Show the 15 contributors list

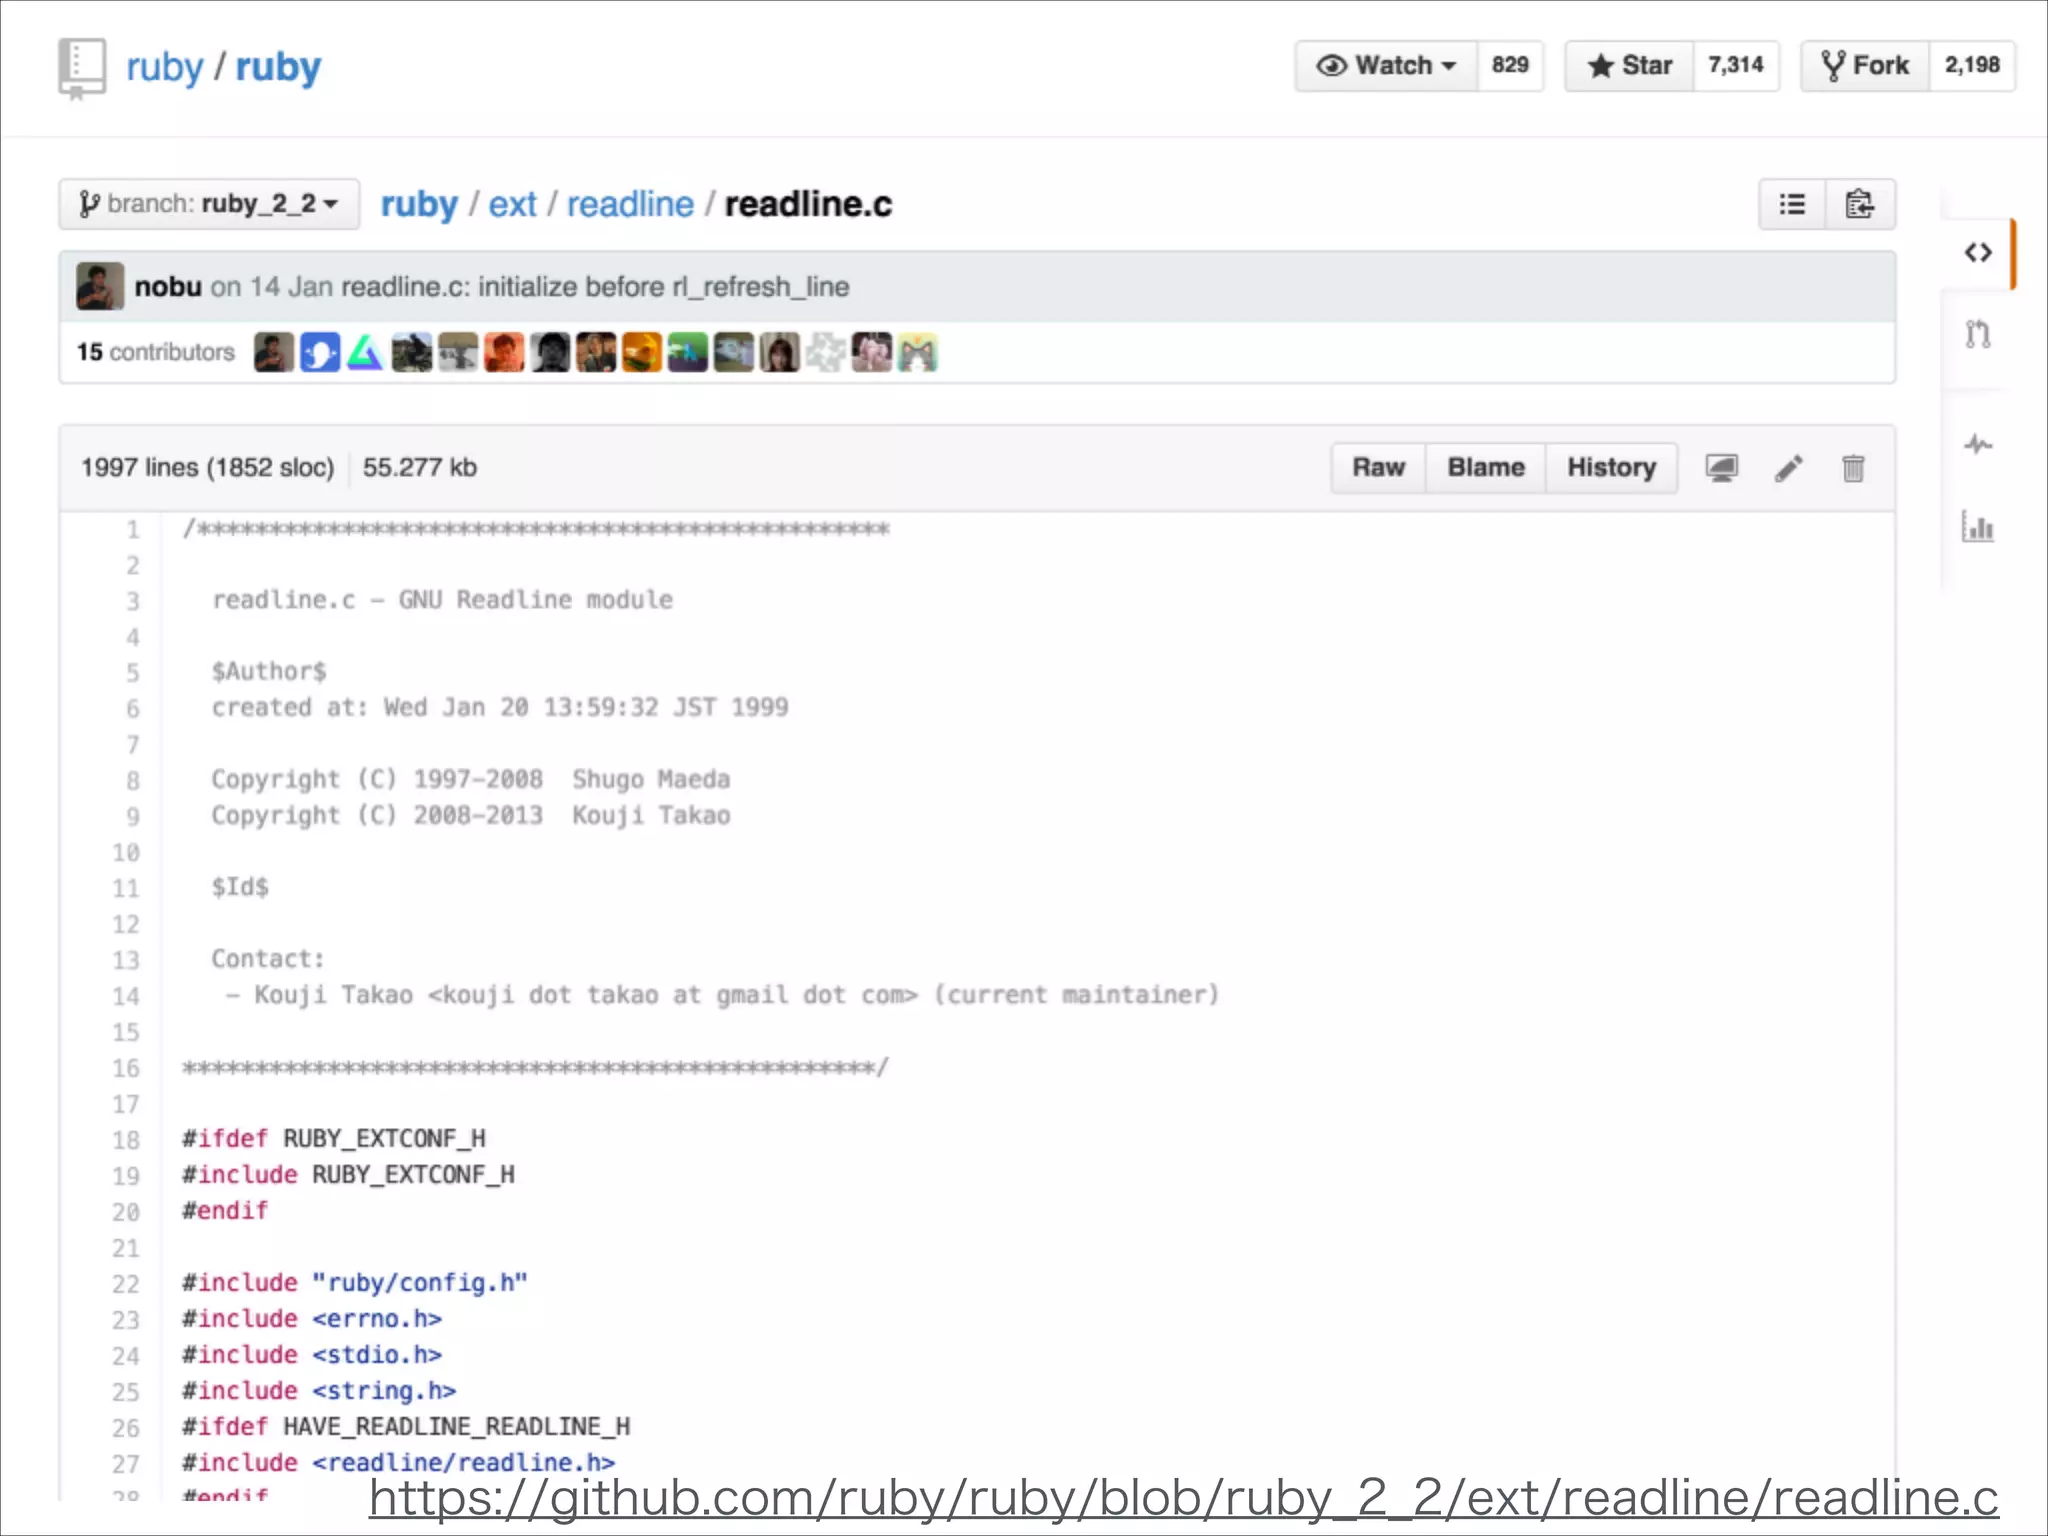(155, 352)
